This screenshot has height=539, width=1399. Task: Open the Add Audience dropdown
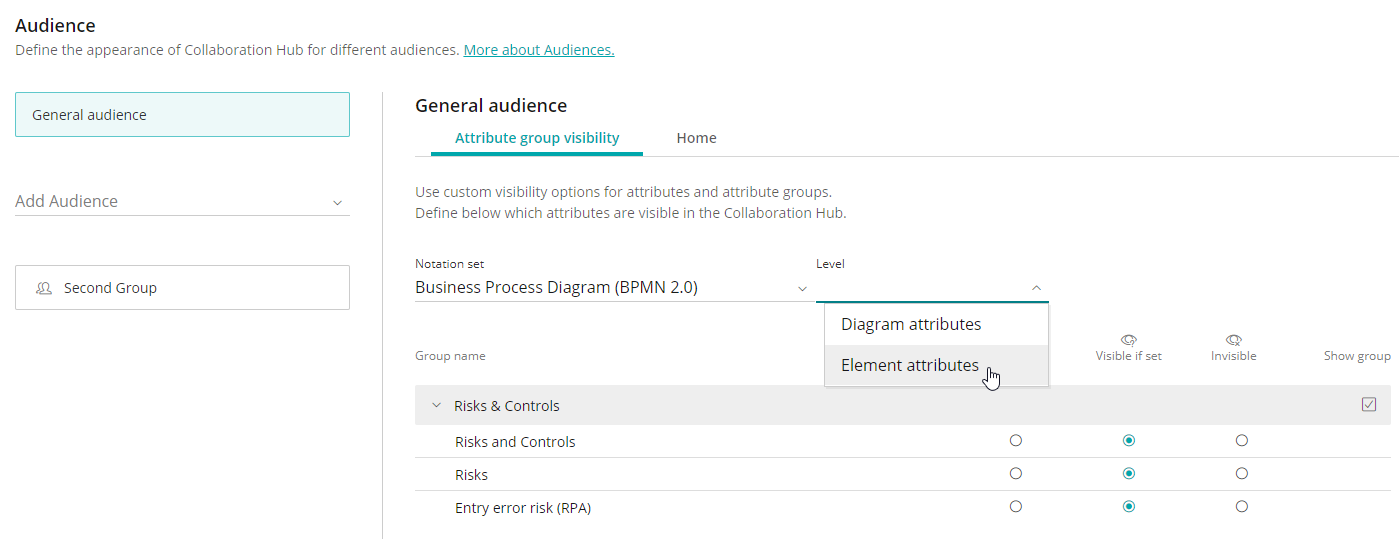182,201
